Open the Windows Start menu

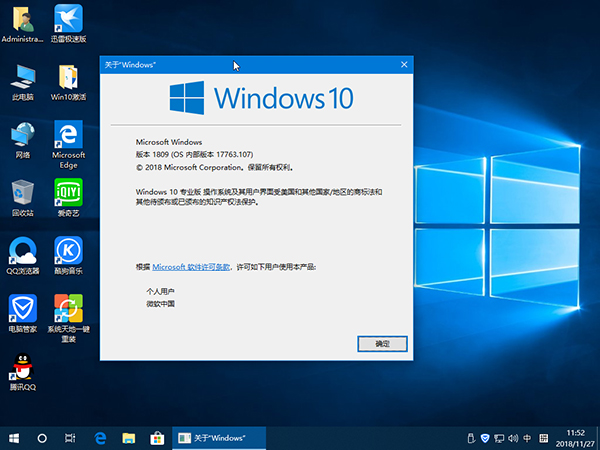[14, 438]
